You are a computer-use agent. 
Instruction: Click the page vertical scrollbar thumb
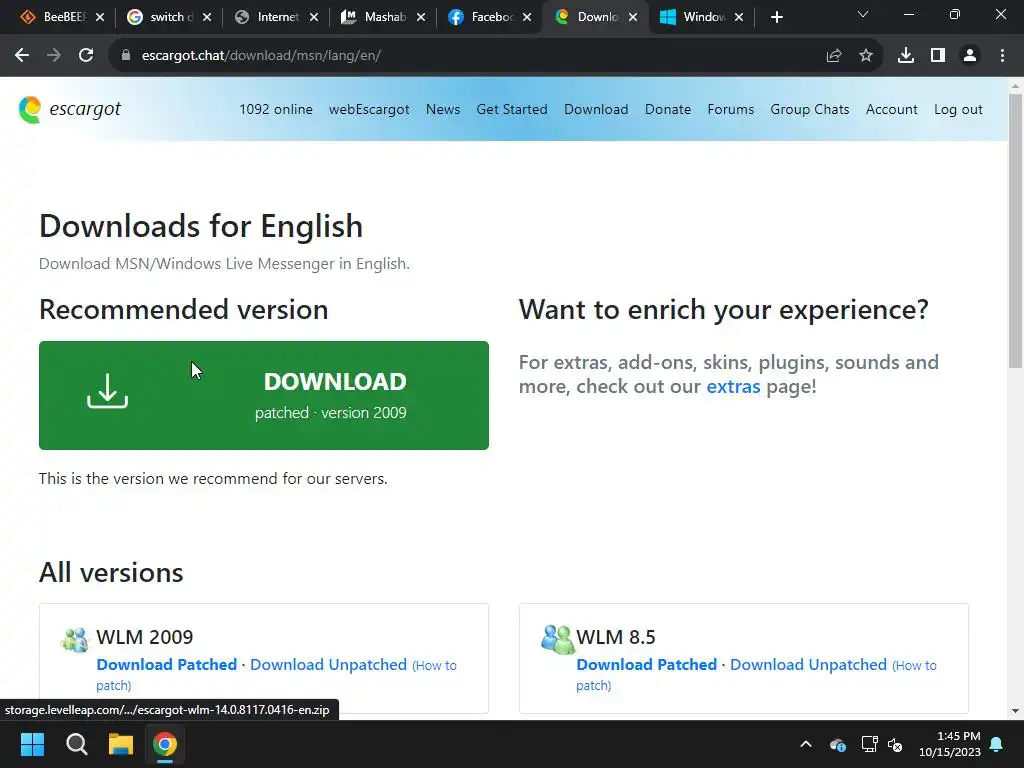tap(1015, 231)
